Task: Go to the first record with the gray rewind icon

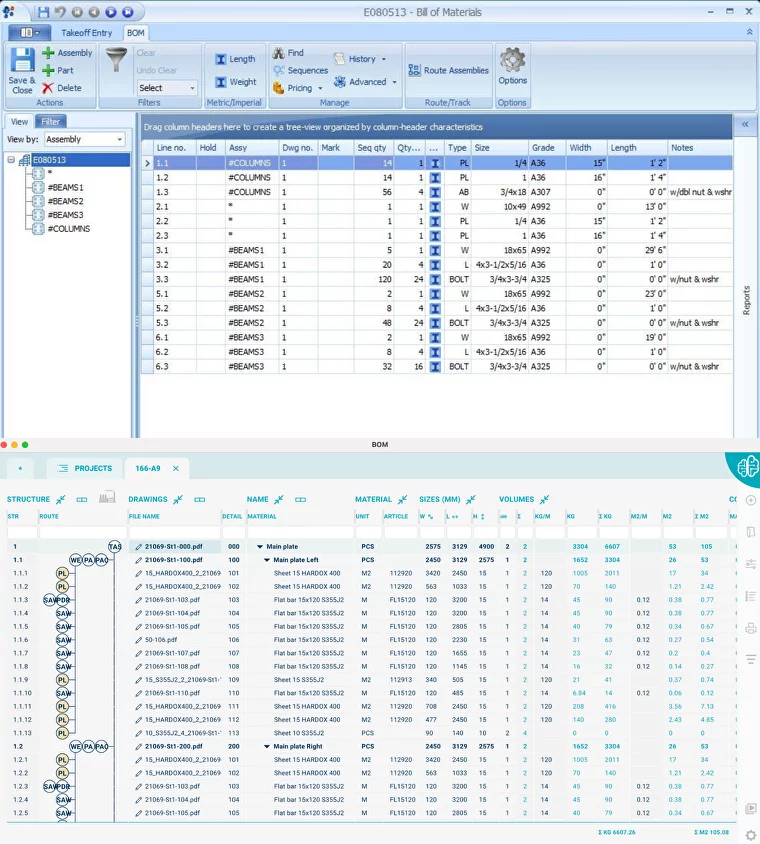Action: coord(77,11)
